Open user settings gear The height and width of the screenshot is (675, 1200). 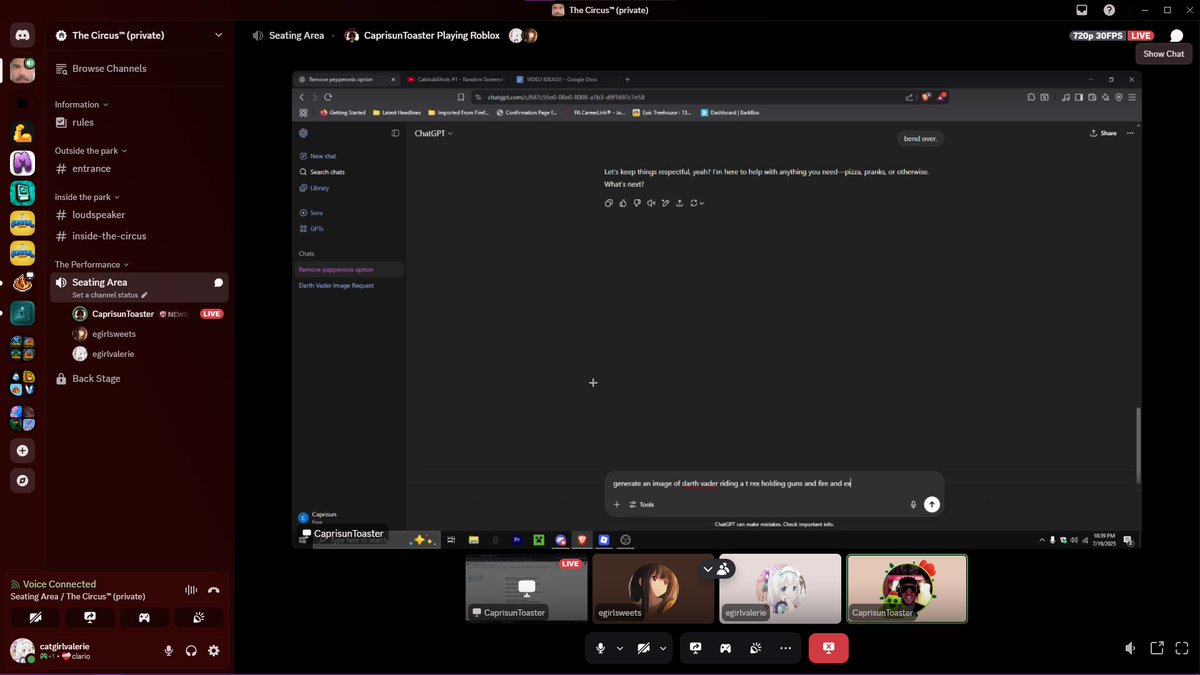[x=213, y=651]
